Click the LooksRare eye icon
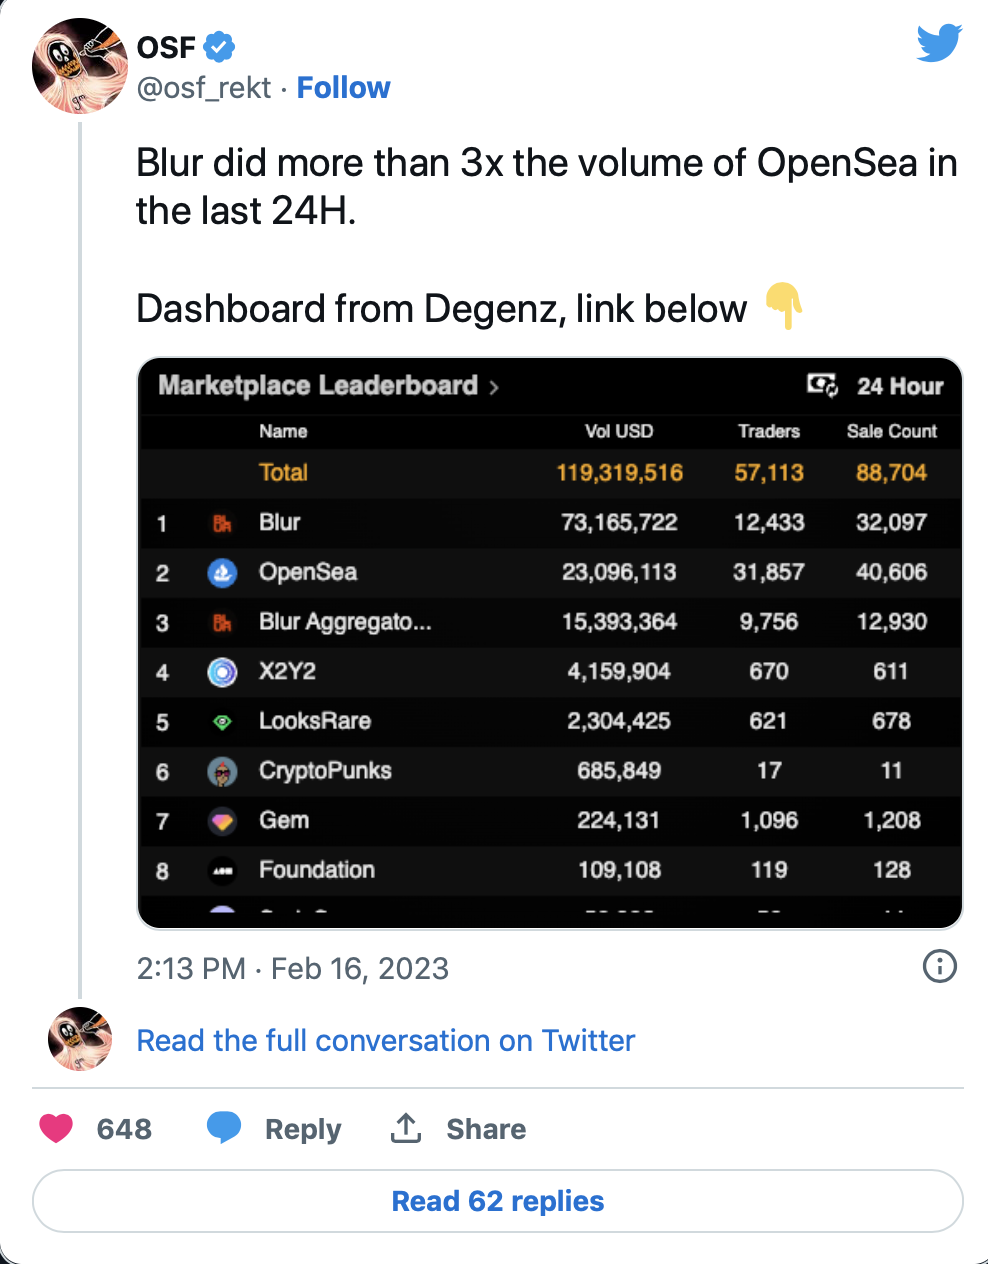 222,722
